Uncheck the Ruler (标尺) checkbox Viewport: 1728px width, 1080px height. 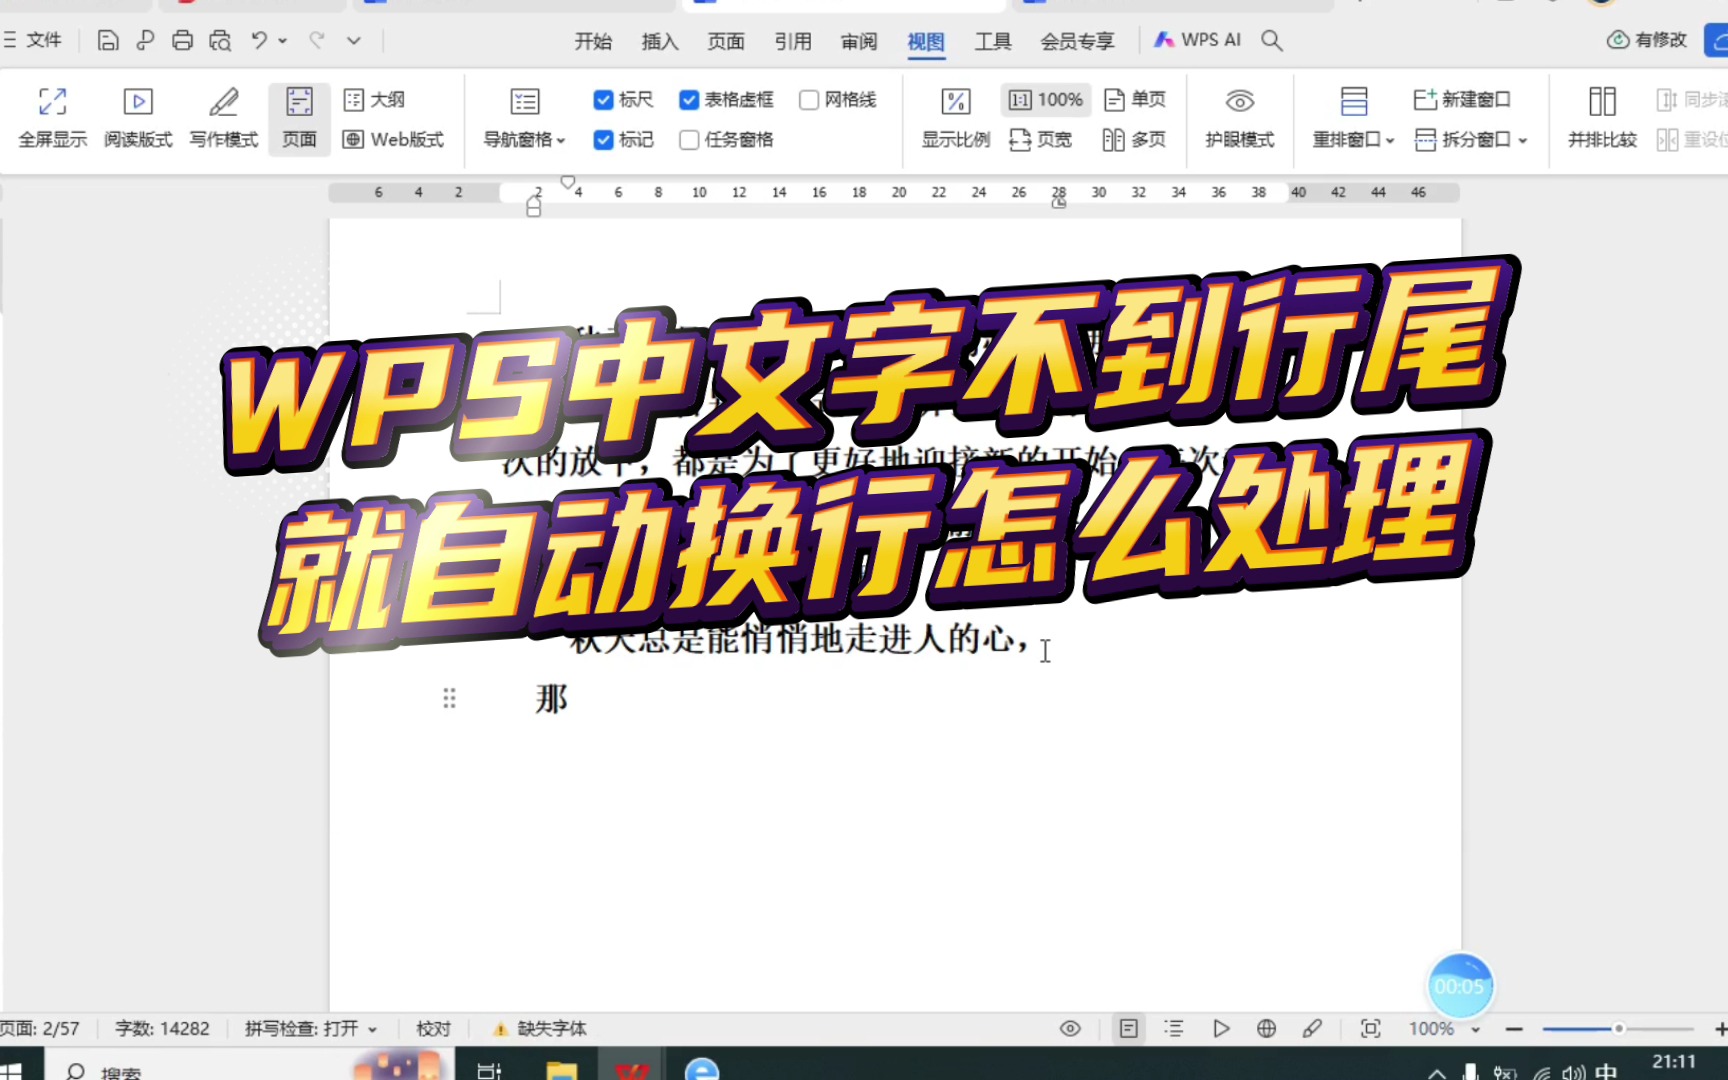pyautogui.click(x=603, y=99)
